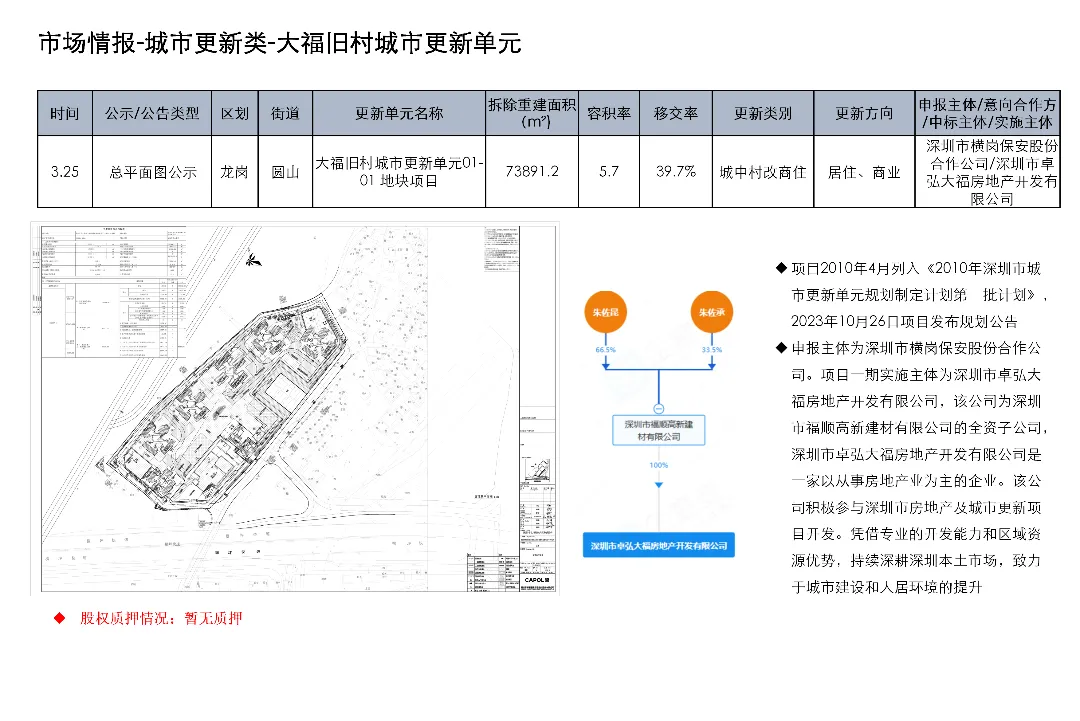Click the cell 大福旧村城市更新单元01-01 地块项目
Viewport: 1080px width, 721px height.
click(x=399, y=171)
